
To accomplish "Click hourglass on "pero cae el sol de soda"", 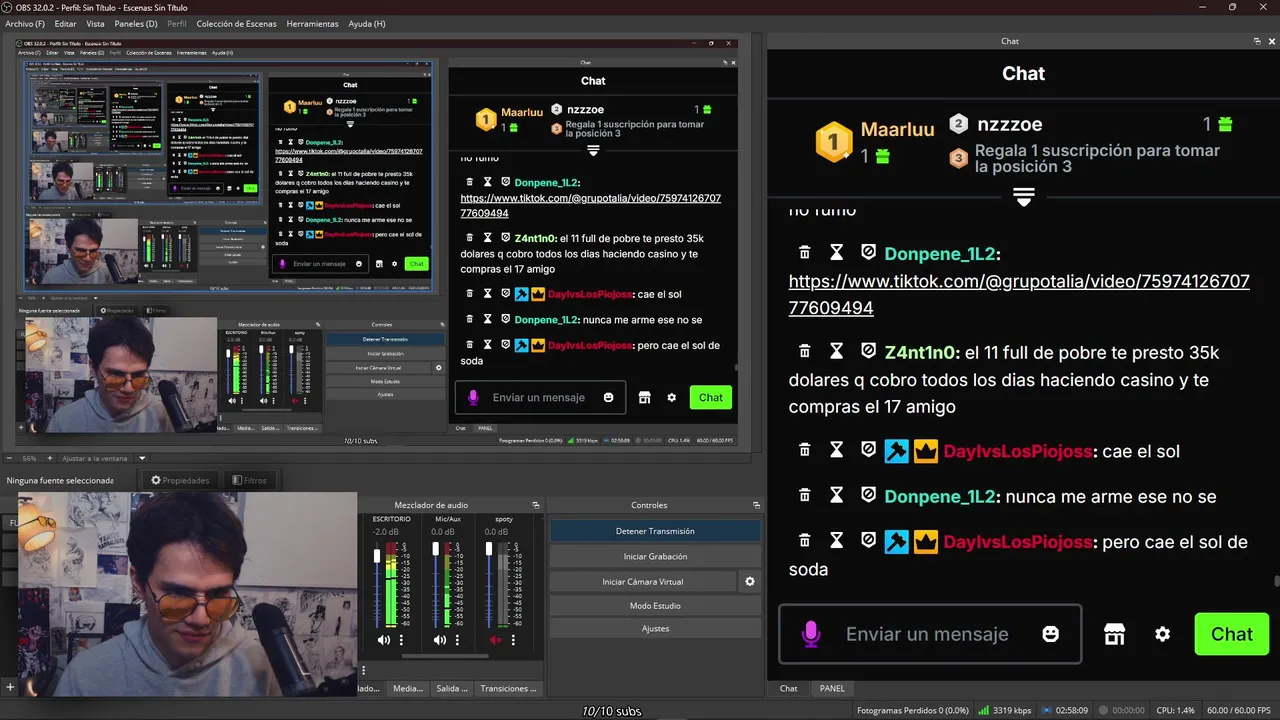I will [837, 541].
